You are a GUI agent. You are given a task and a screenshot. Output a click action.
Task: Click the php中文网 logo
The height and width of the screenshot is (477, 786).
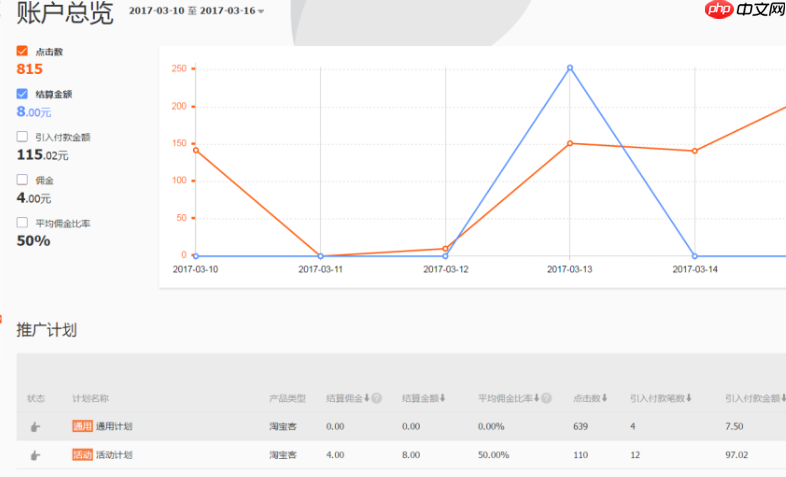[x=744, y=9]
